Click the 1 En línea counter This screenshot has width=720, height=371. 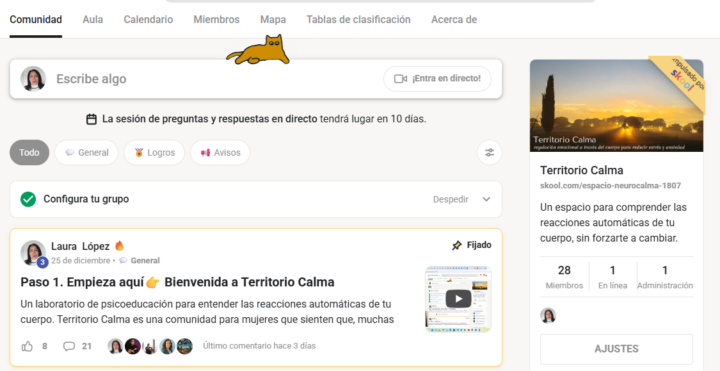pos(613,277)
